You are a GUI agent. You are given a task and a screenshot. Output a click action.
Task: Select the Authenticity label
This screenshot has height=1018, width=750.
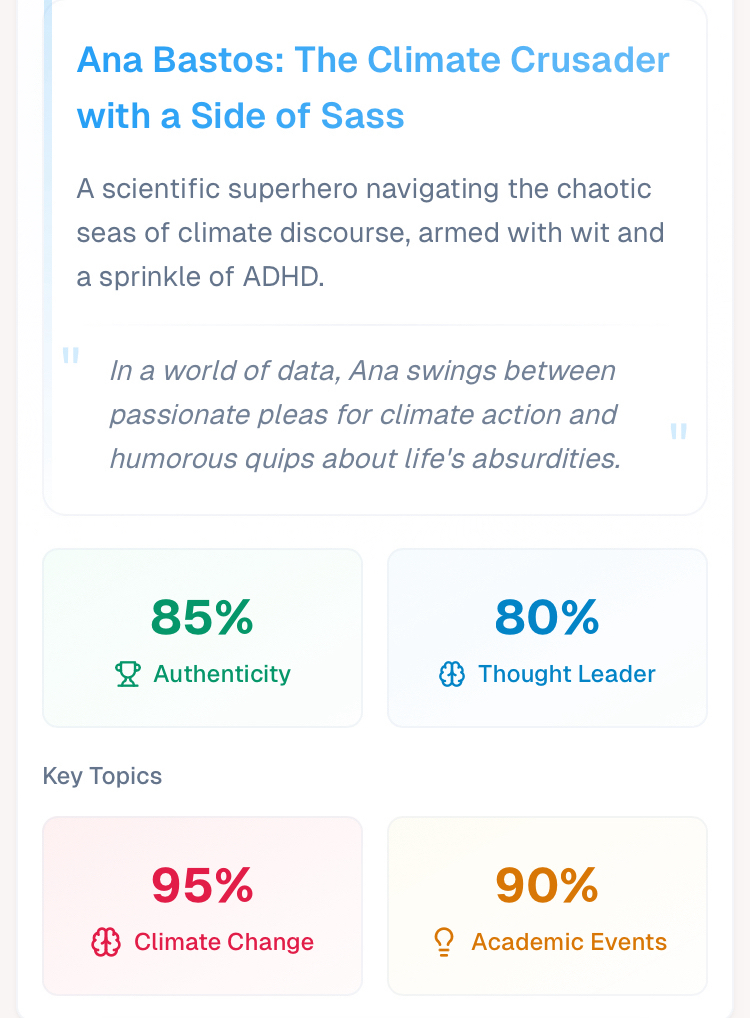point(222,675)
